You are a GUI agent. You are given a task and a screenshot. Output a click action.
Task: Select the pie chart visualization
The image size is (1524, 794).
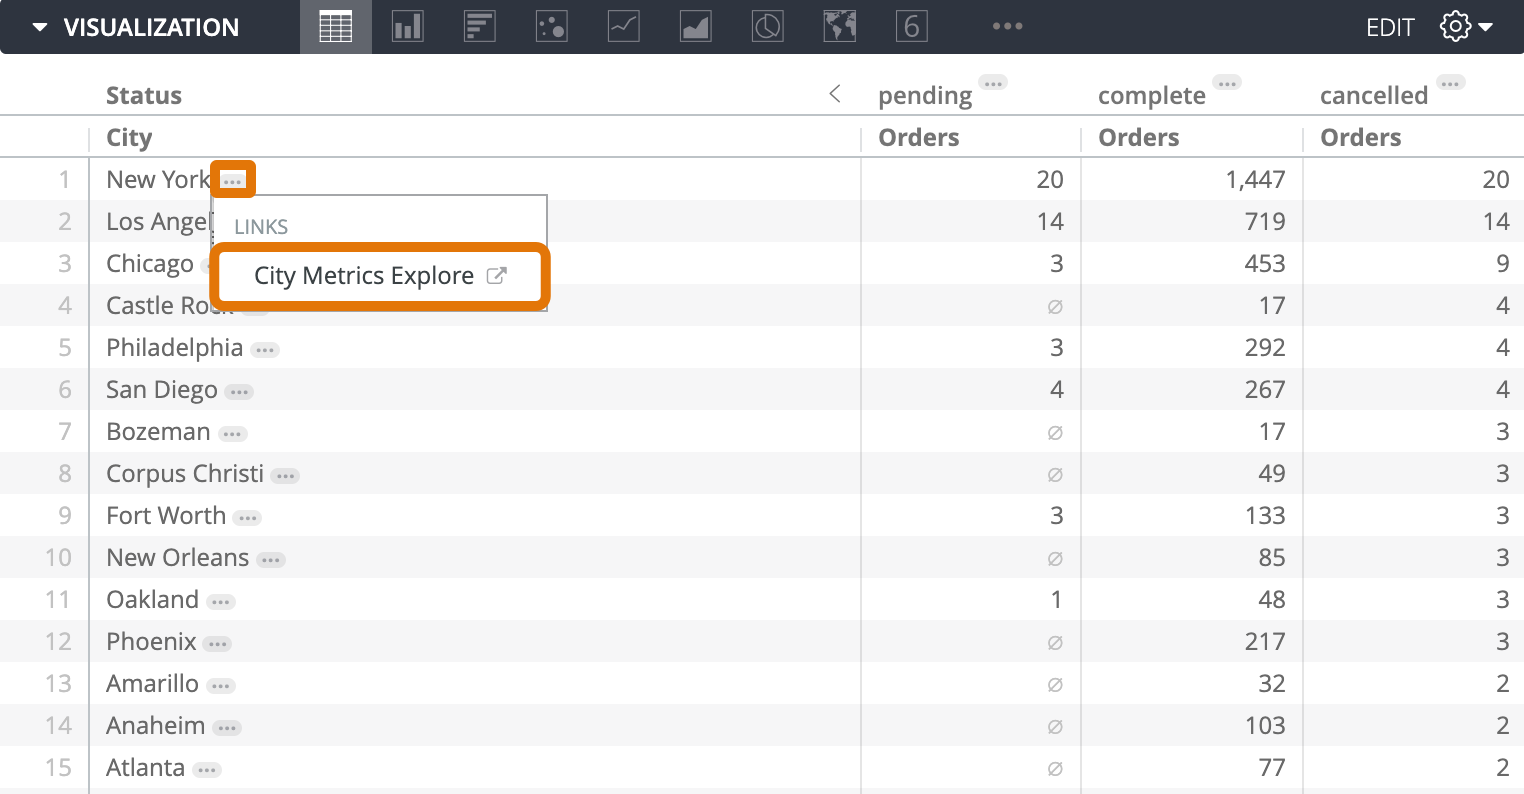[x=767, y=27]
